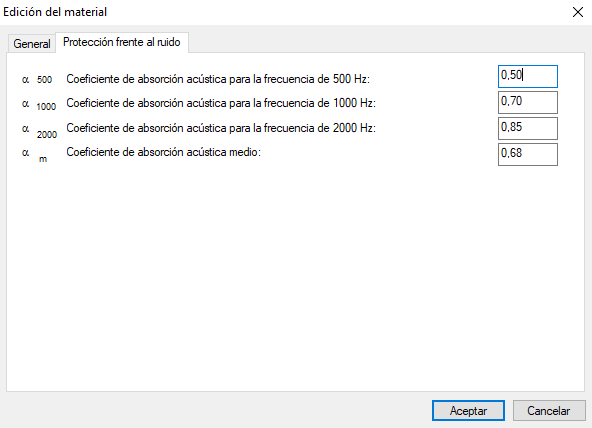Confirm changes with the Aceptar button

pos(468,411)
